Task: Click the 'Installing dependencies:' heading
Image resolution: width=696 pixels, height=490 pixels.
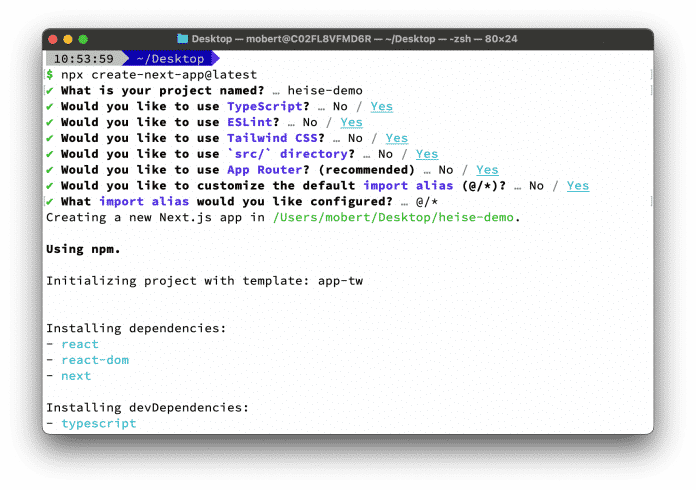Action: tap(136, 328)
